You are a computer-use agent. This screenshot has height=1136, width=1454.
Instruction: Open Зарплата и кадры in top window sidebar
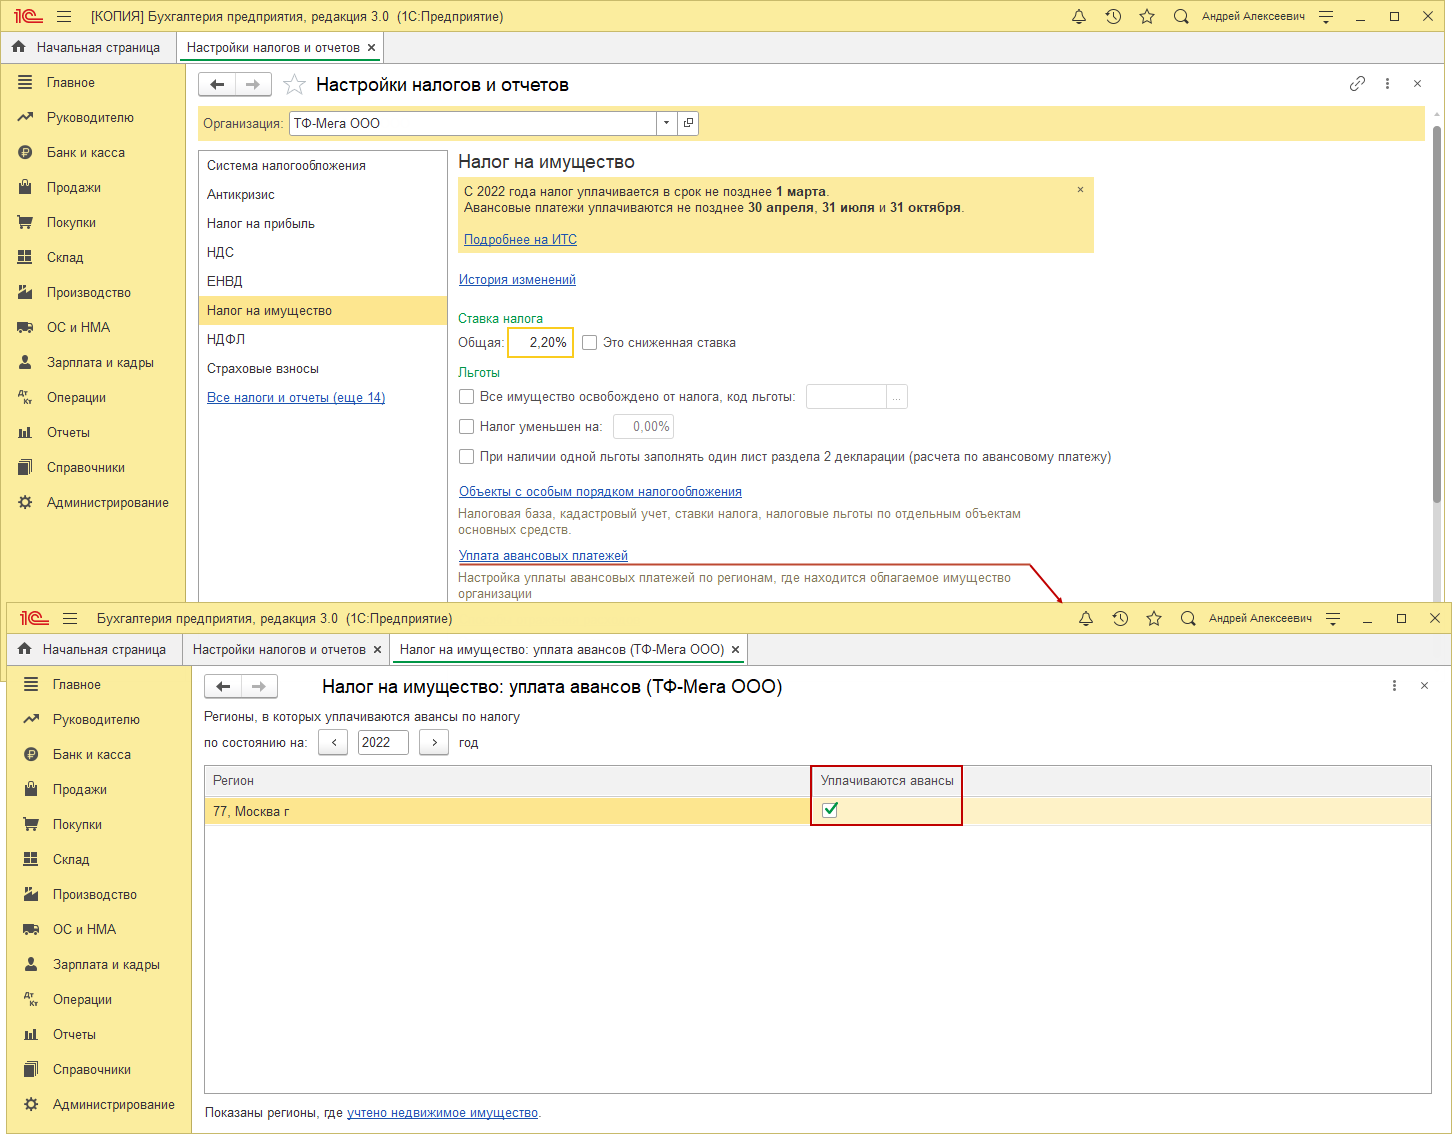click(100, 363)
